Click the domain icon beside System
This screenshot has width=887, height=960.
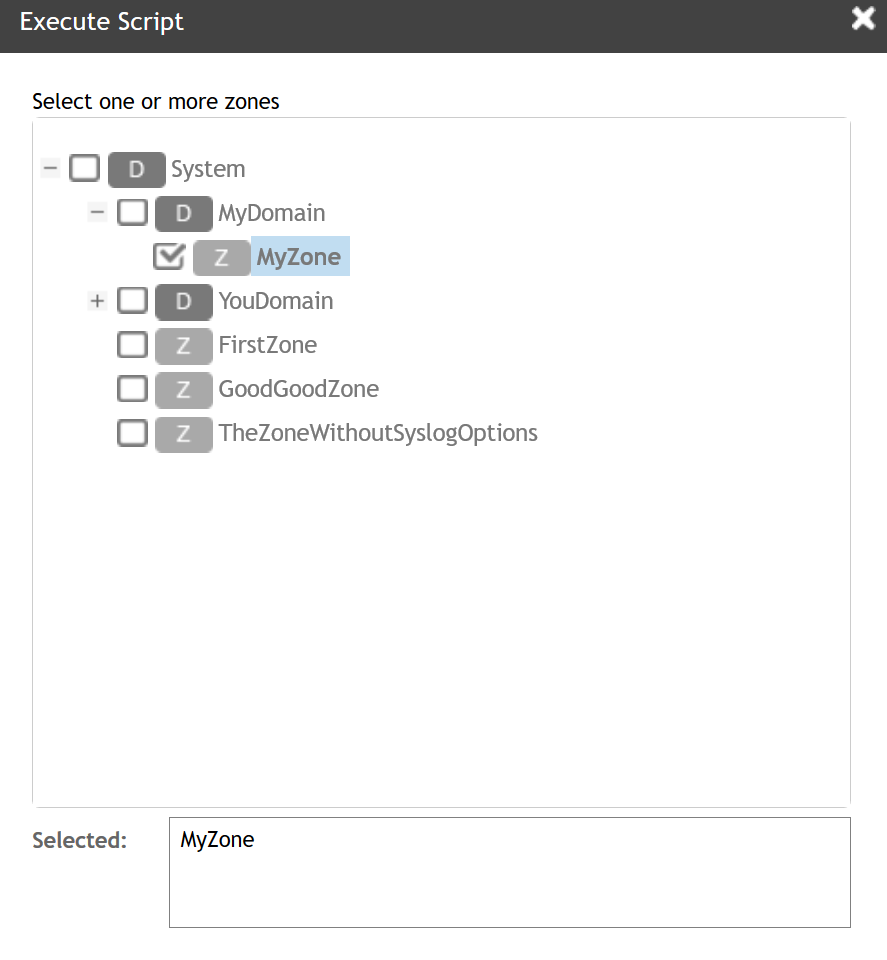tap(136, 169)
